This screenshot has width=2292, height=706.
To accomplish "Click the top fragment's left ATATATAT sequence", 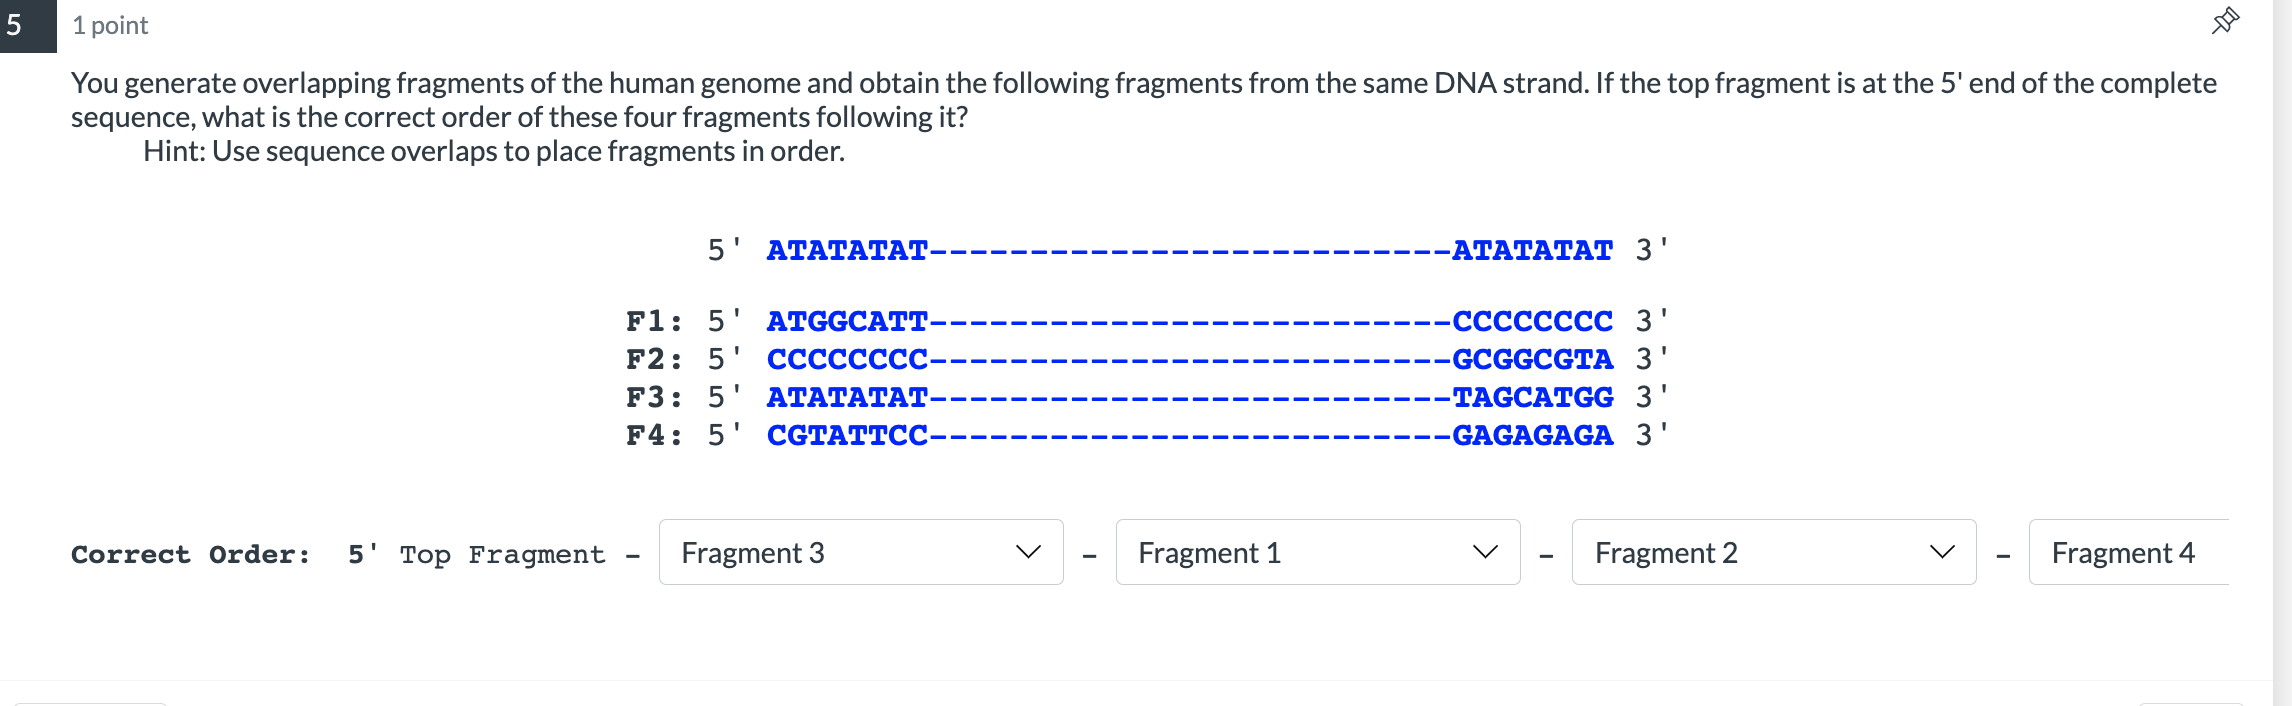I will coord(847,250).
